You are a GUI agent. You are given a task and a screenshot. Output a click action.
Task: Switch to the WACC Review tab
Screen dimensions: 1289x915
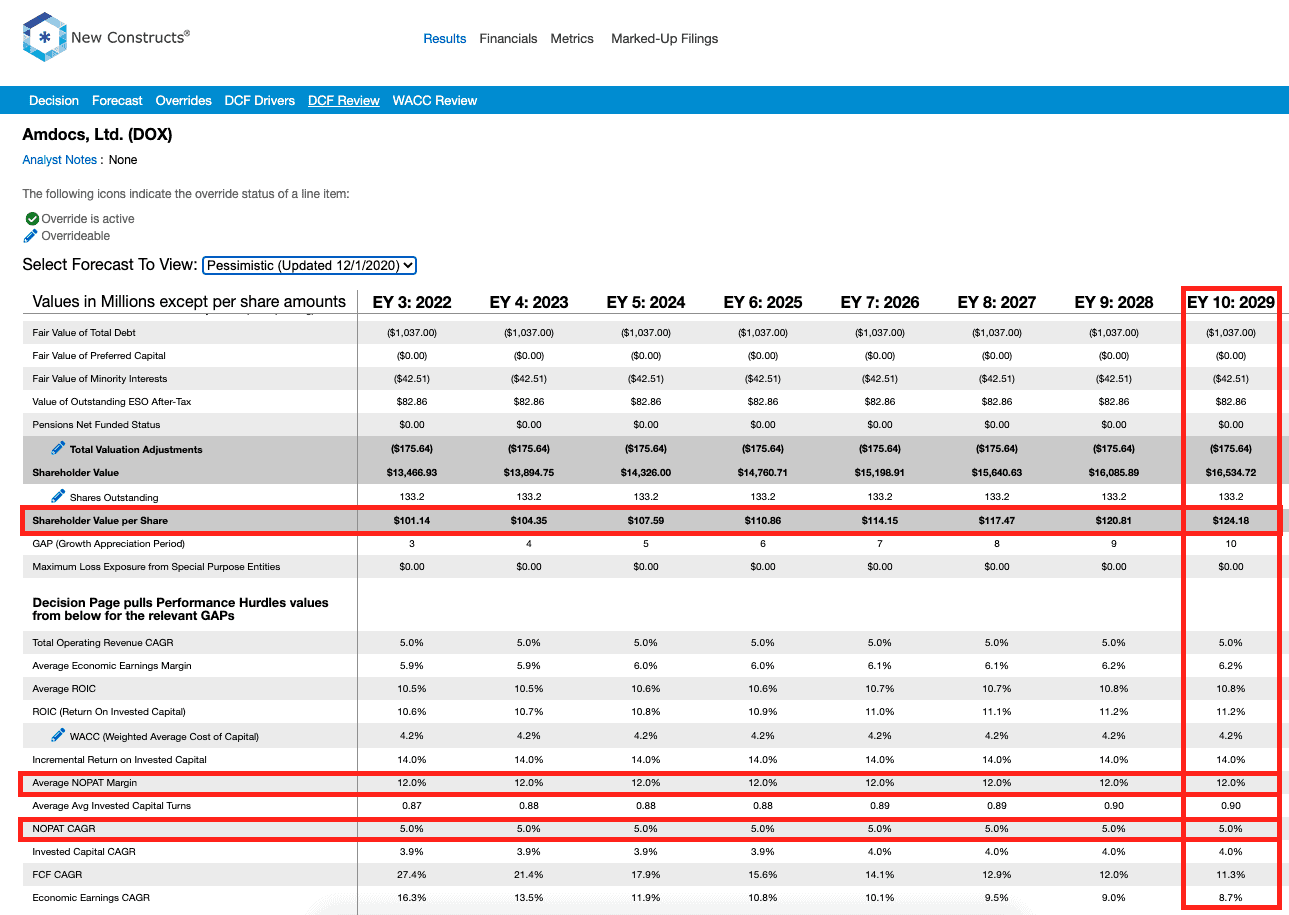pos(435,101)
